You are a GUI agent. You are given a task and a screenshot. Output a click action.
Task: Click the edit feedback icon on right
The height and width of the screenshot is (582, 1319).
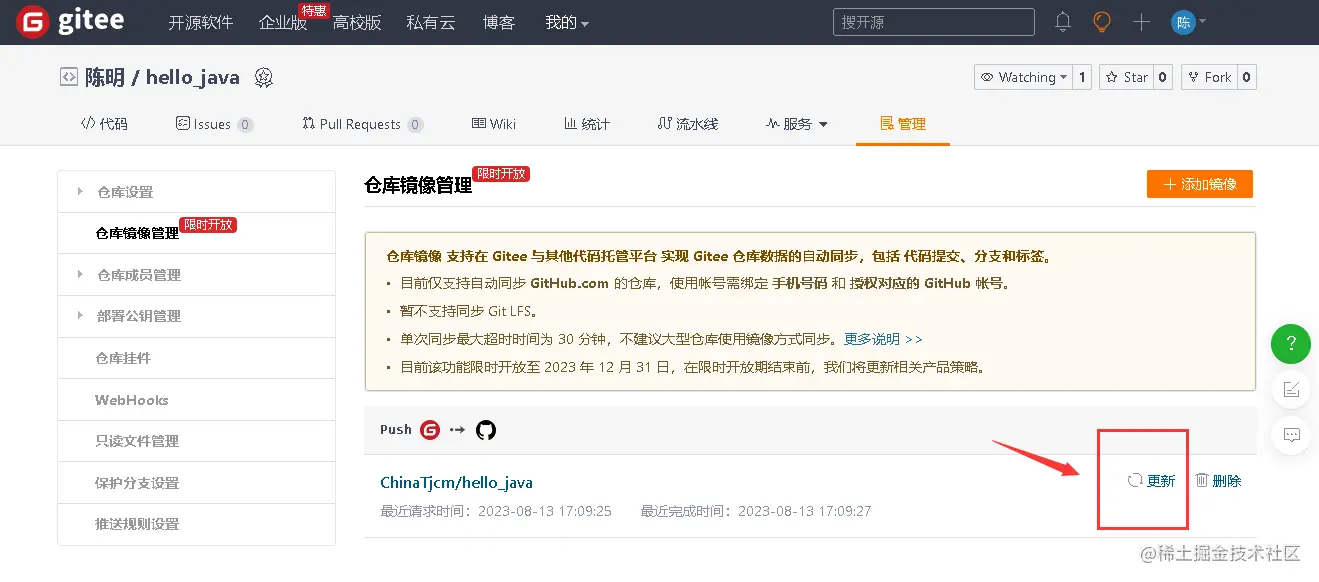click(x=1291, y=389)
